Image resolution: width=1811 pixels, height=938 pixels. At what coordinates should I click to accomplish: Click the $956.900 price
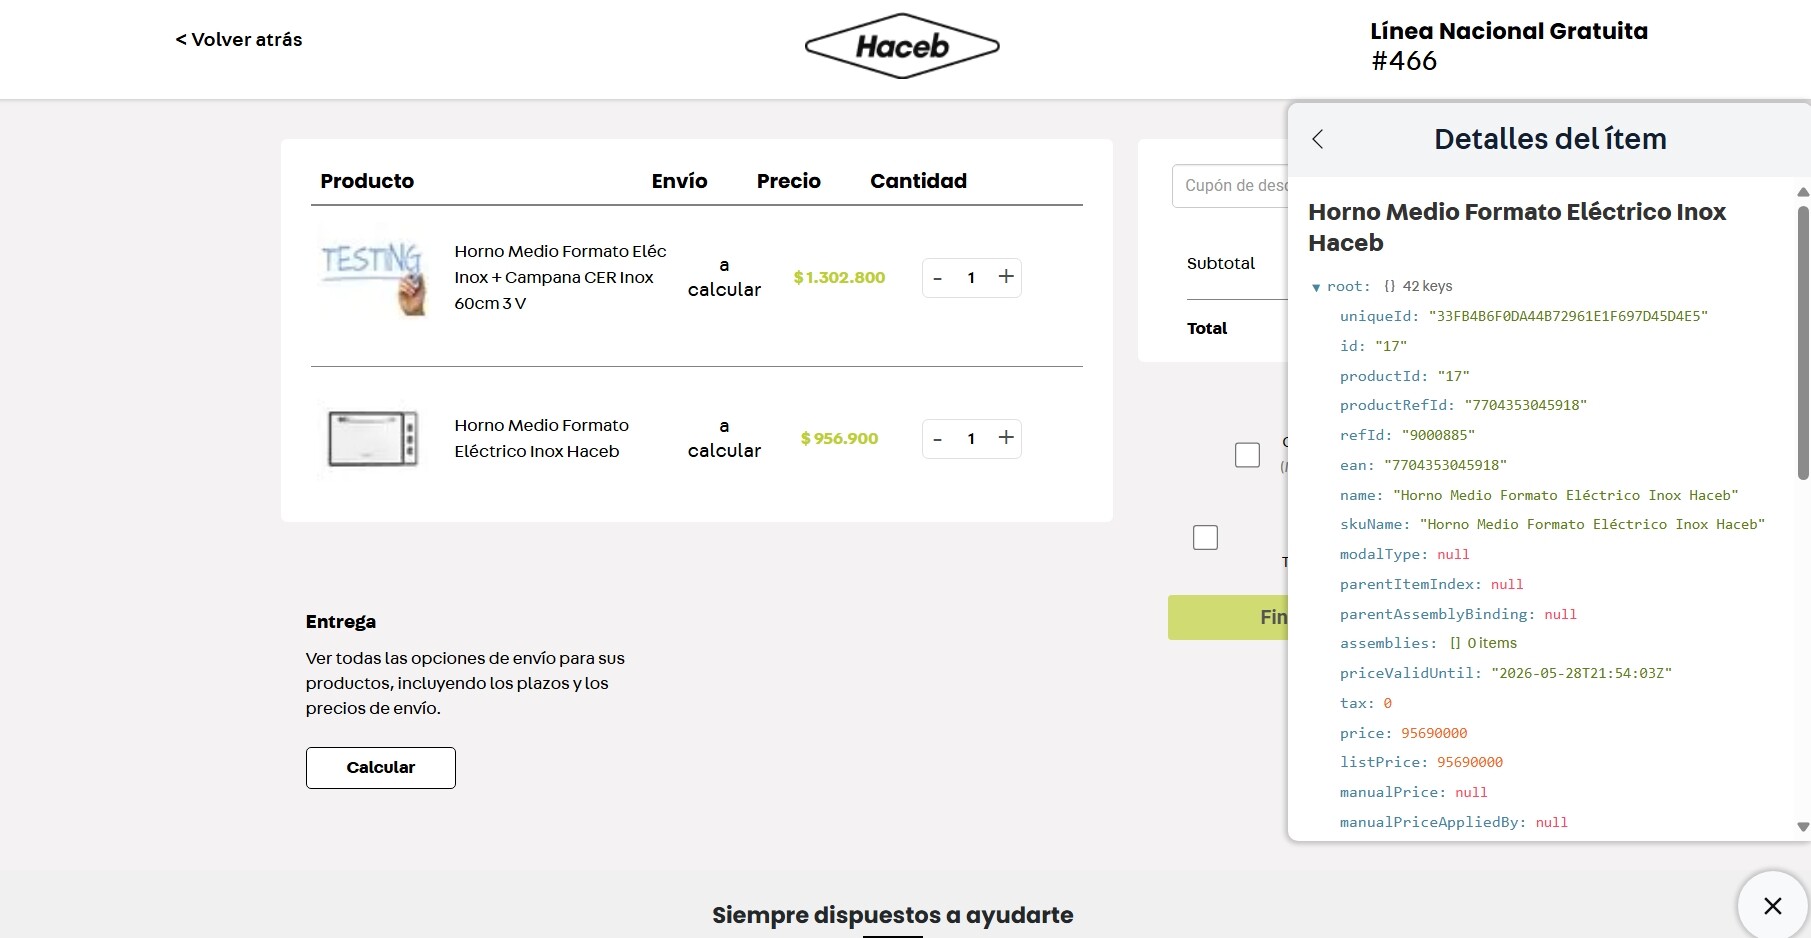(839, 439)
